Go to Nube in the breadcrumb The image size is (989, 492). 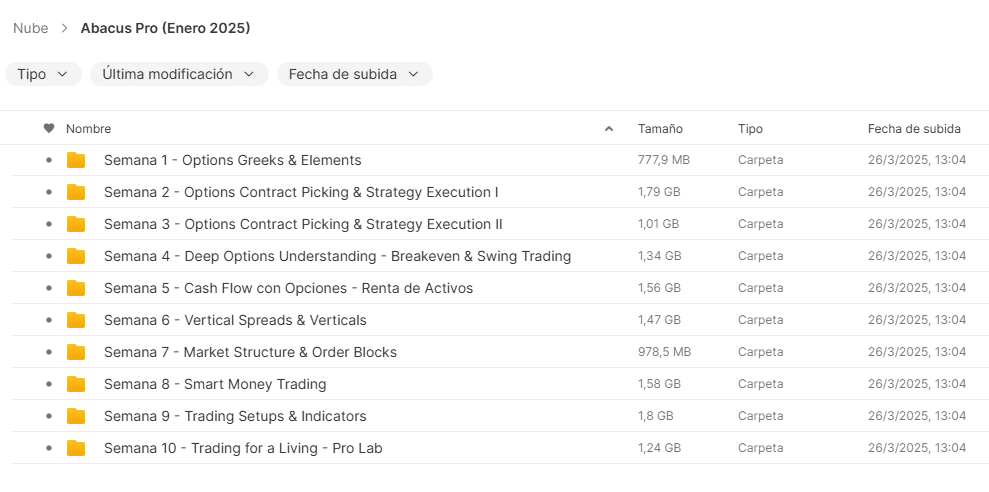click(x=31, y=28)
